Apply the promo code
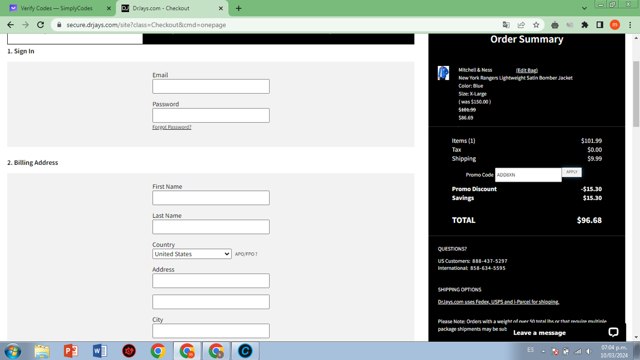 tap(571, 172)
